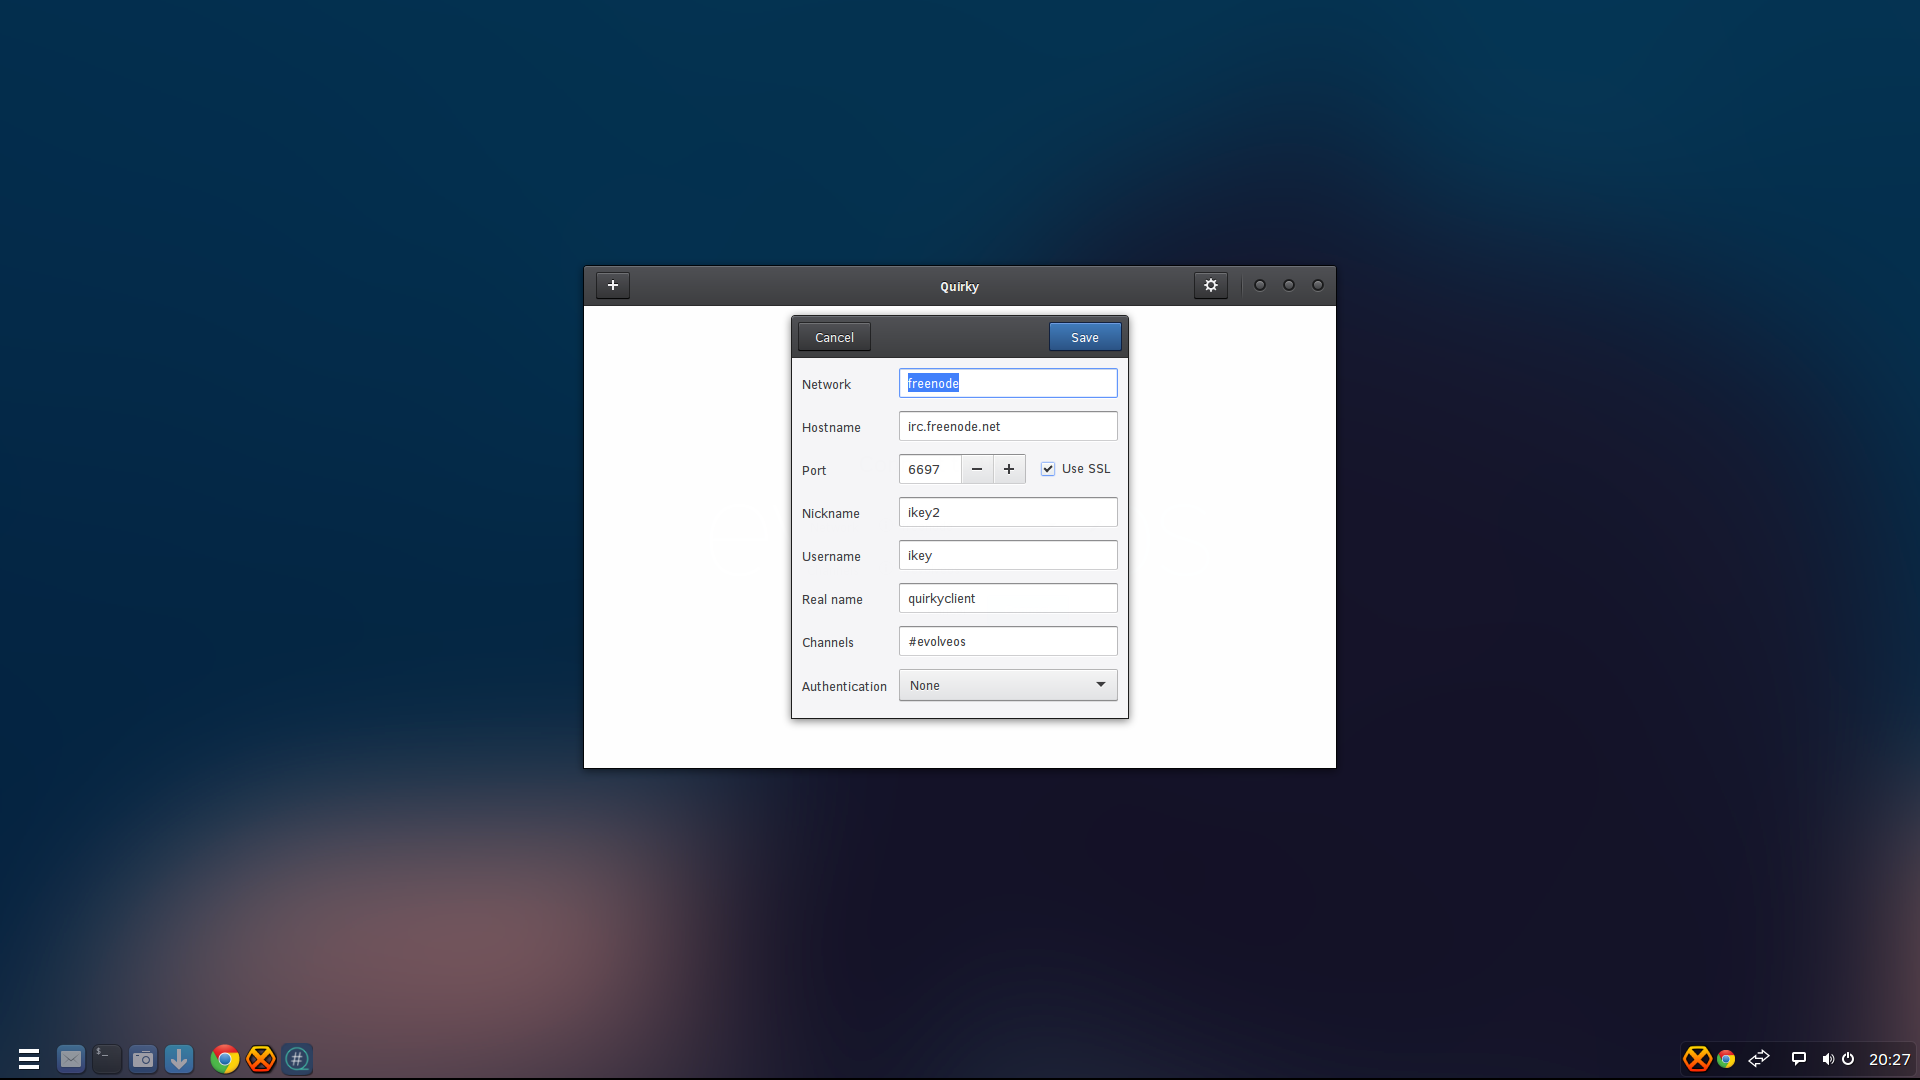Open the orange hexagon app in left panel
The width and height of the screenshot is (1920, 1080).
pyautogui.click(x=261, y=1059)
